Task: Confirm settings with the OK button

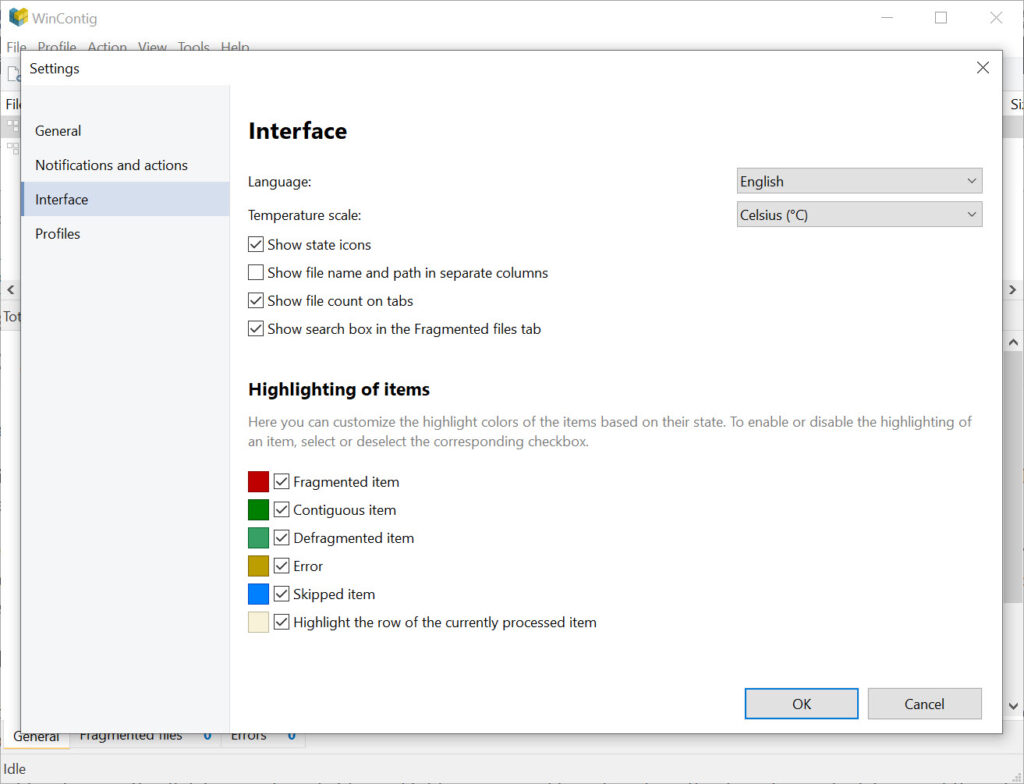Action: [x=801, y=704]
